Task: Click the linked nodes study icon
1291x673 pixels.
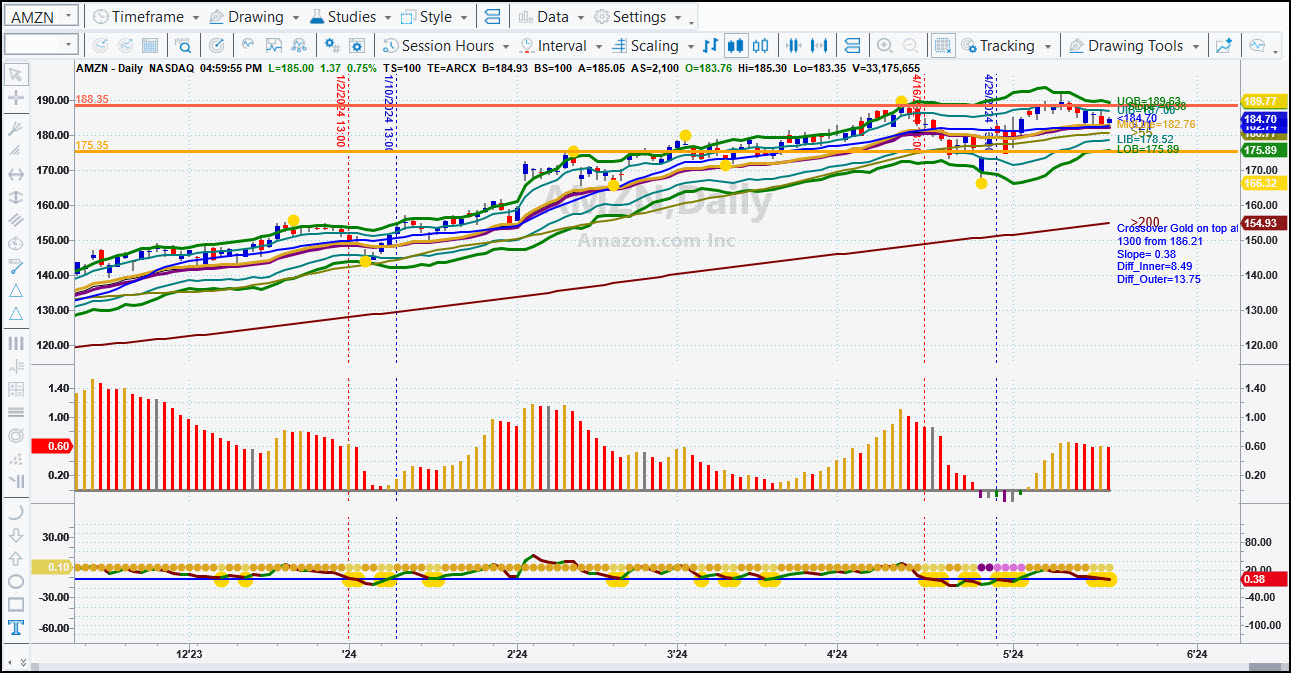Action: pos(299,45)
